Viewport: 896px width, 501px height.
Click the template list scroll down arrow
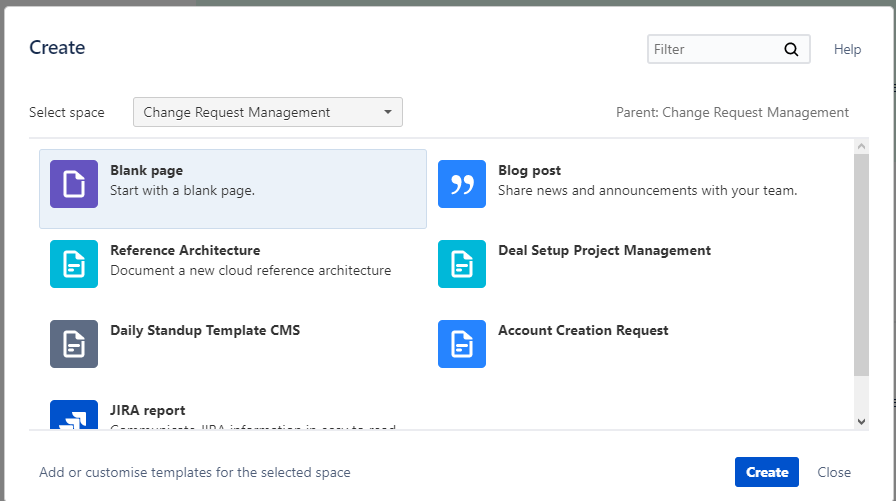click(x=862, y=422)
